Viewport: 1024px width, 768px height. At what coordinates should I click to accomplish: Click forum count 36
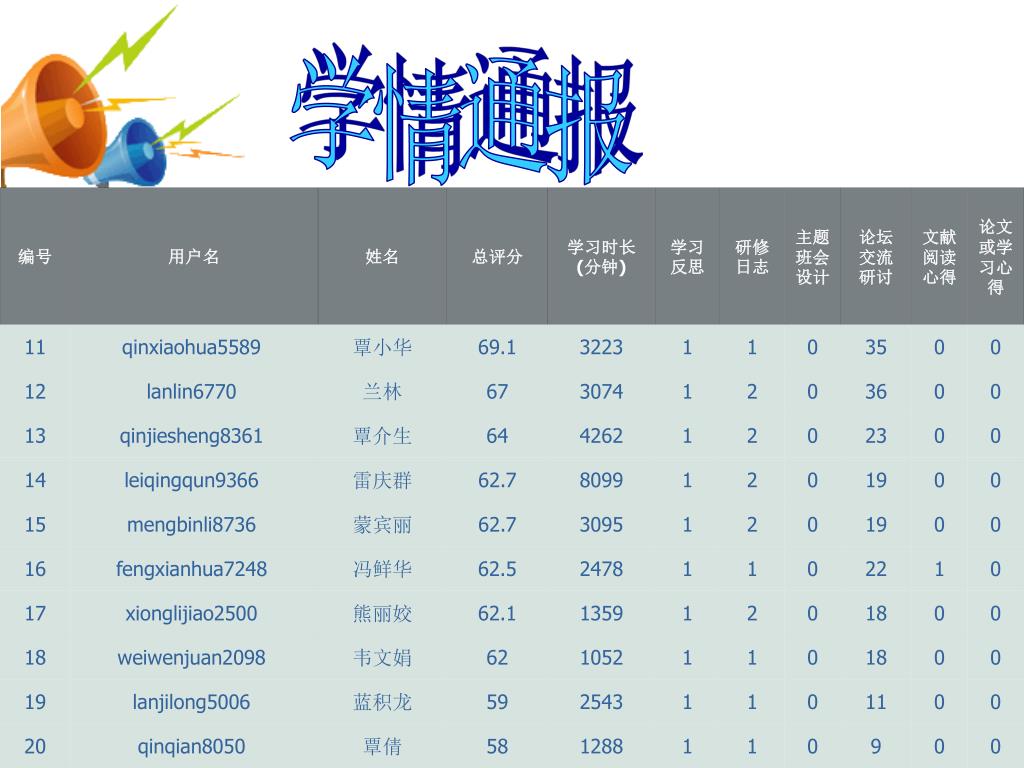coord(876,392)
